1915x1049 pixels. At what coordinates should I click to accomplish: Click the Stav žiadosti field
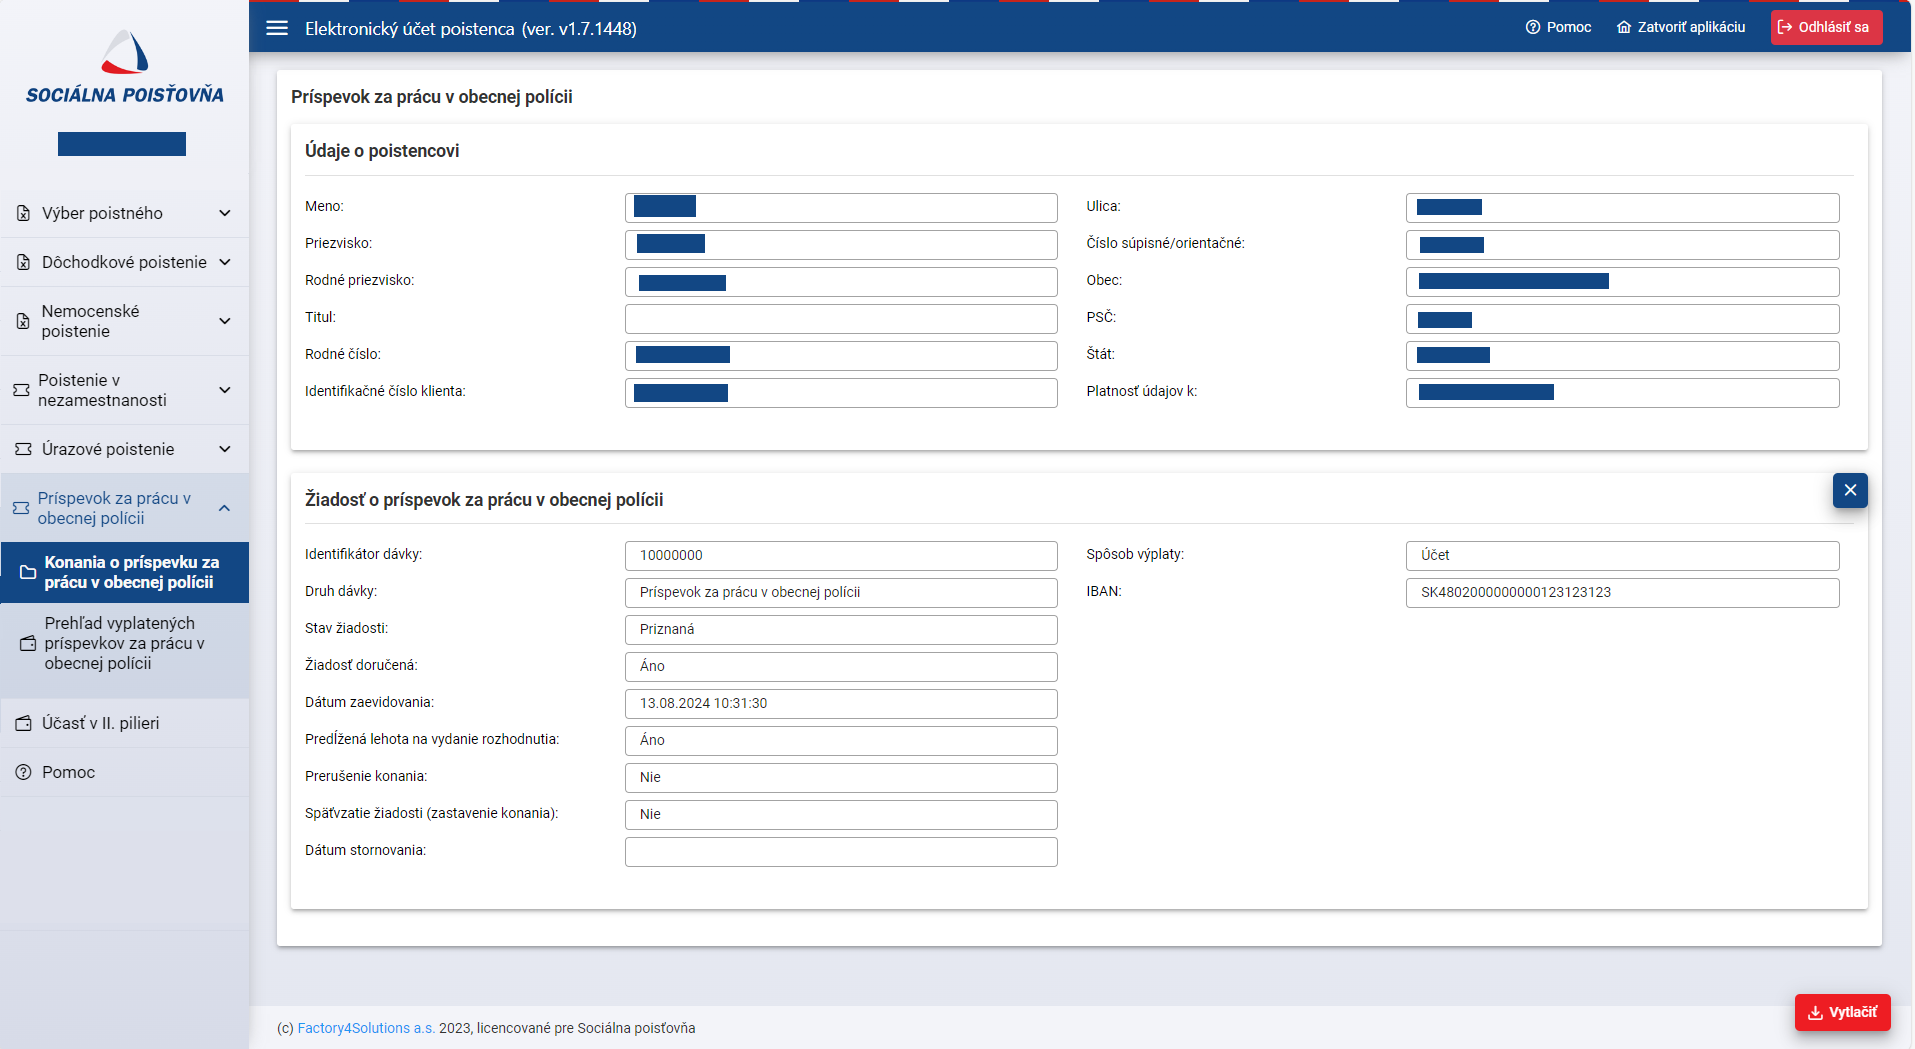point(840,629)
